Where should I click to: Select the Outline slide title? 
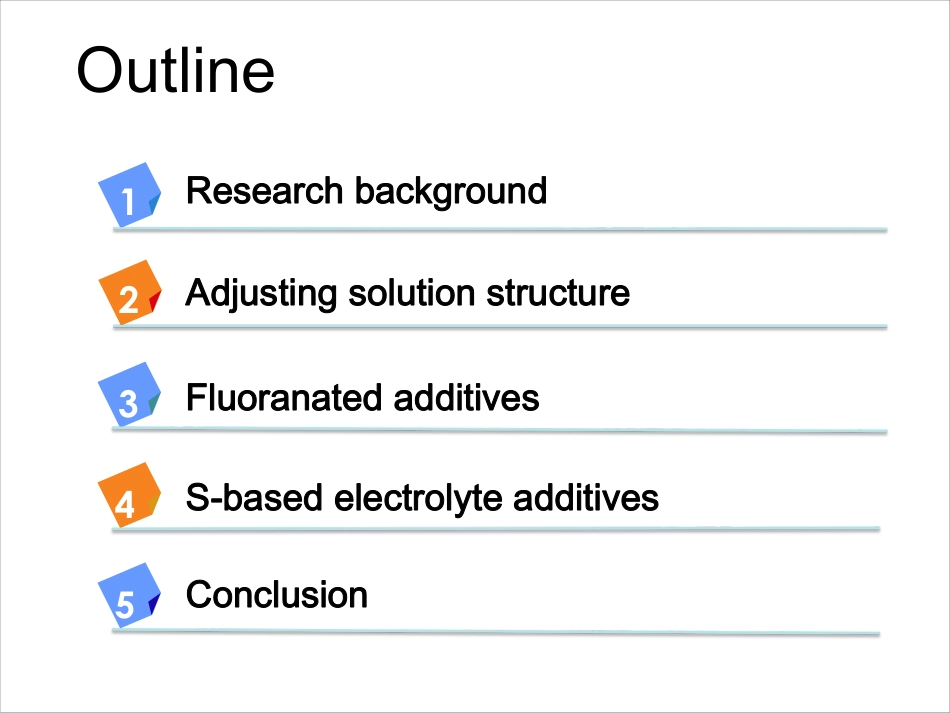point(176,70)
